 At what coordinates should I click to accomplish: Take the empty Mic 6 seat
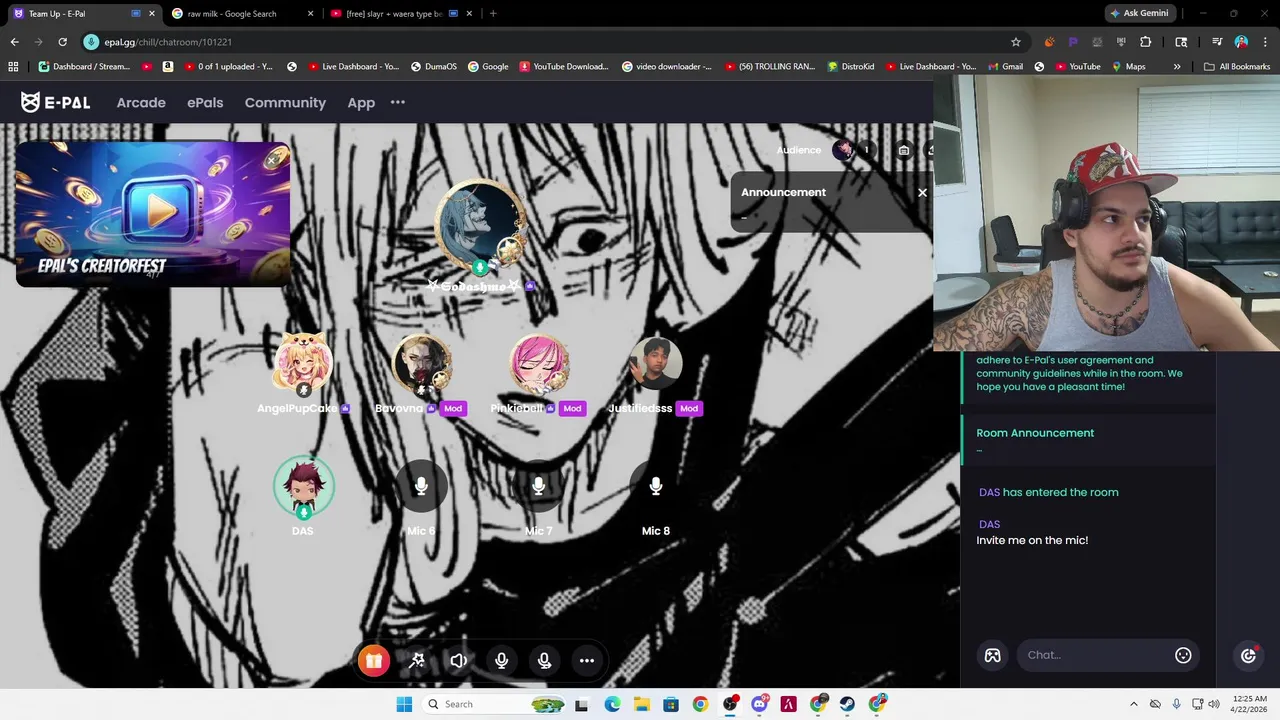[x=421, y=487]
